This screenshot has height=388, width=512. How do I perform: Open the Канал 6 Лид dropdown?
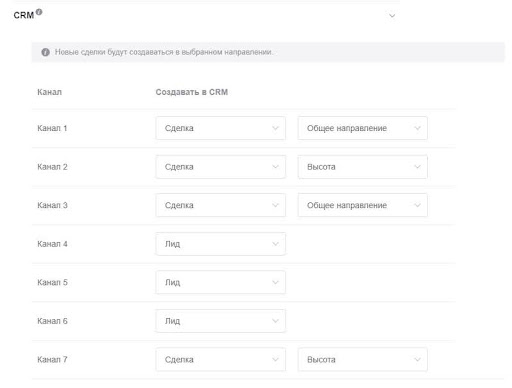coord(220,321)
